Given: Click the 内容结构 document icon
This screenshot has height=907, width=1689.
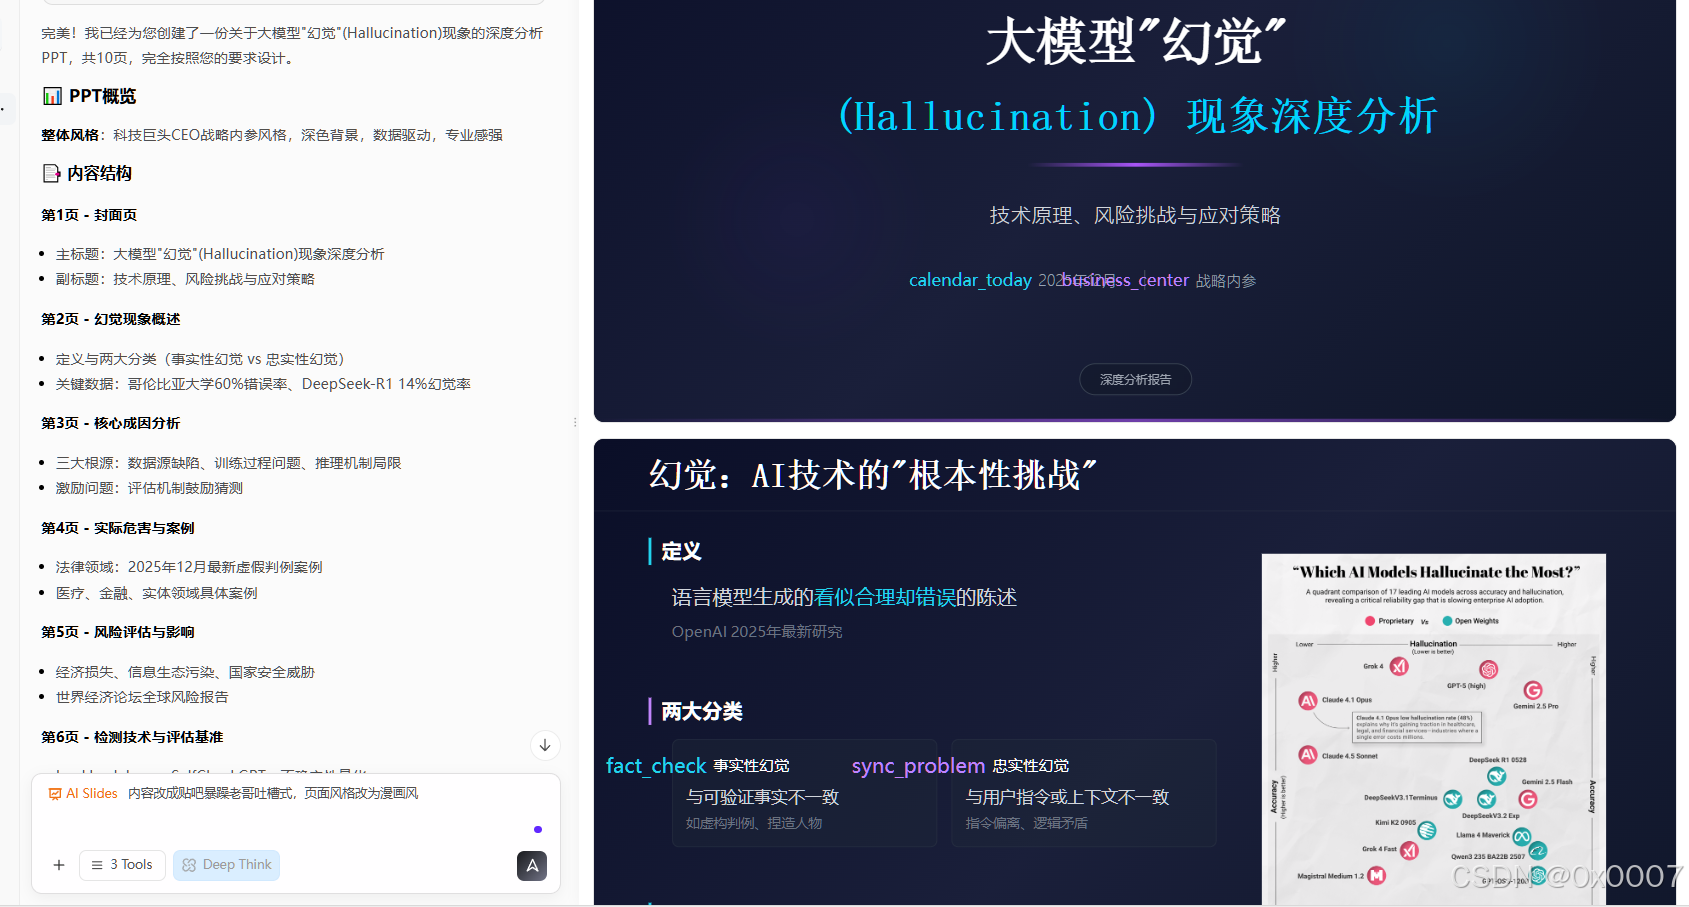Looking at the screenshot, I should [x=51, y=173].
